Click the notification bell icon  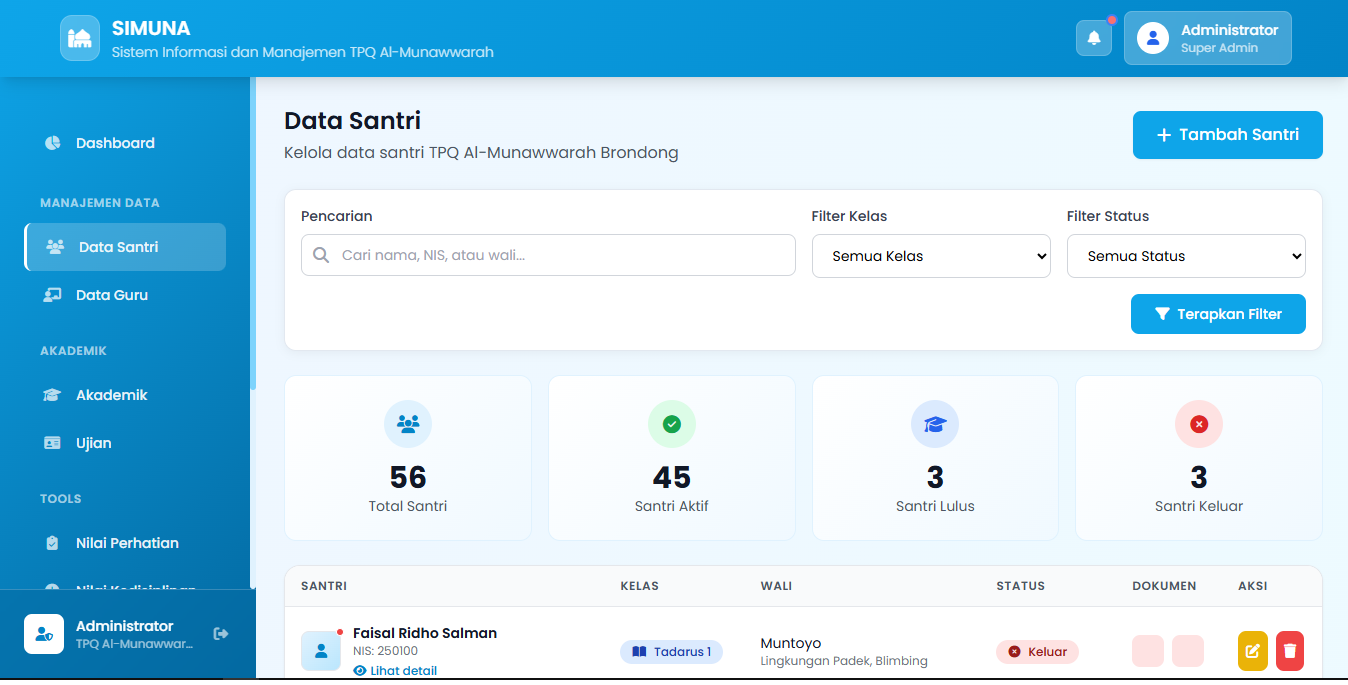pos(1093,38)
